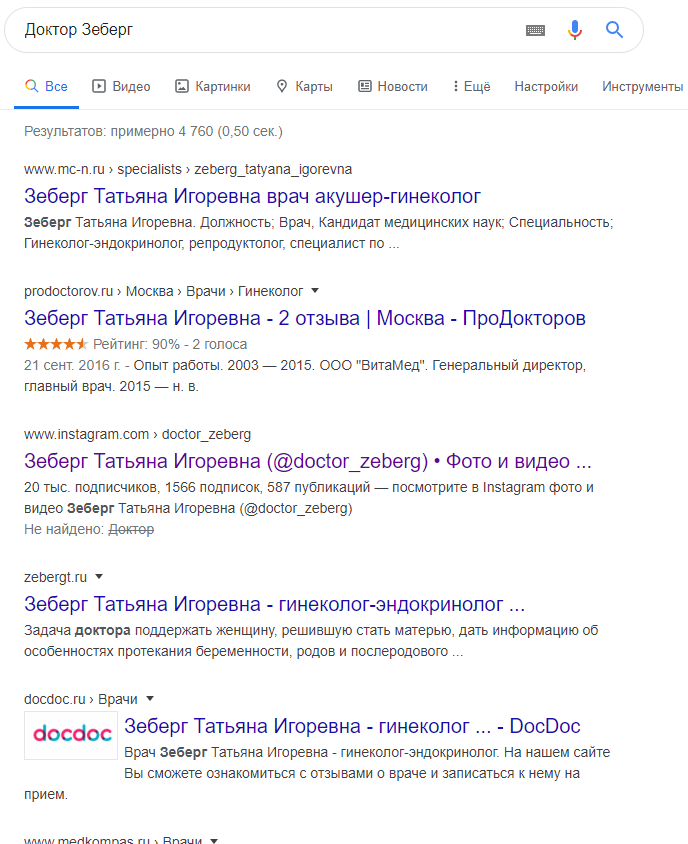Open Настройки search settings
Viewport: 688px width, 844px height.
click(x=546, y=86)
